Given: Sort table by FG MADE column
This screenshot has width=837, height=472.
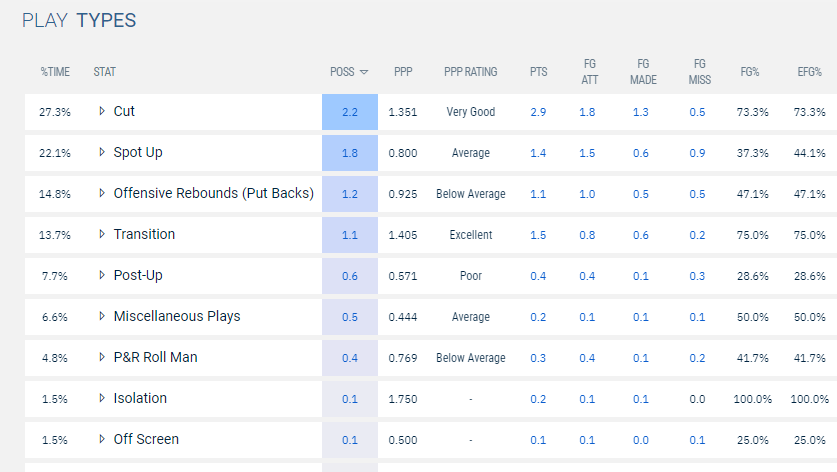Looking at the screenshot, I should pos(643,72).
